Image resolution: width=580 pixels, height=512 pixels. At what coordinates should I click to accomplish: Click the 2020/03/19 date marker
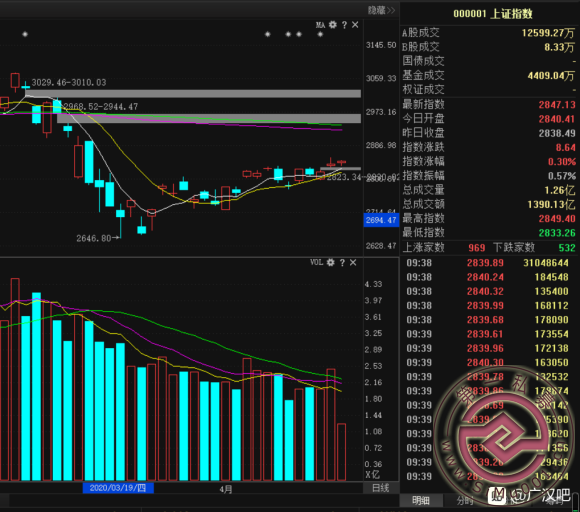(x=118, y=488)
